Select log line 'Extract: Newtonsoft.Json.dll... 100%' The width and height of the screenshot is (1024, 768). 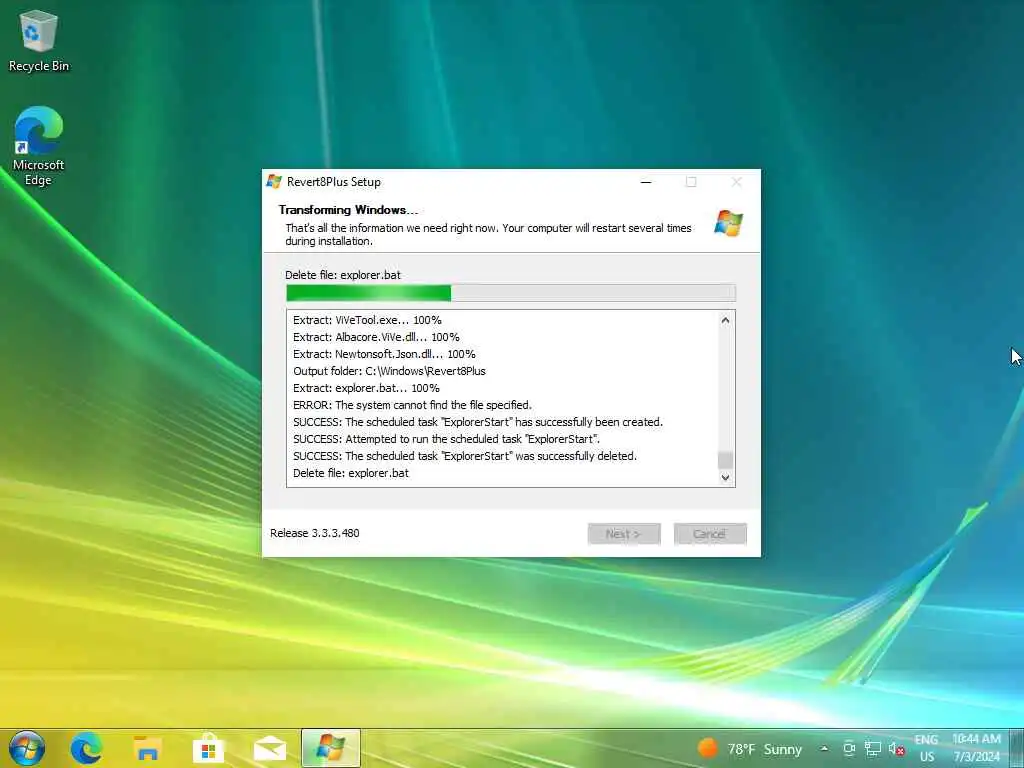(384, 354)
